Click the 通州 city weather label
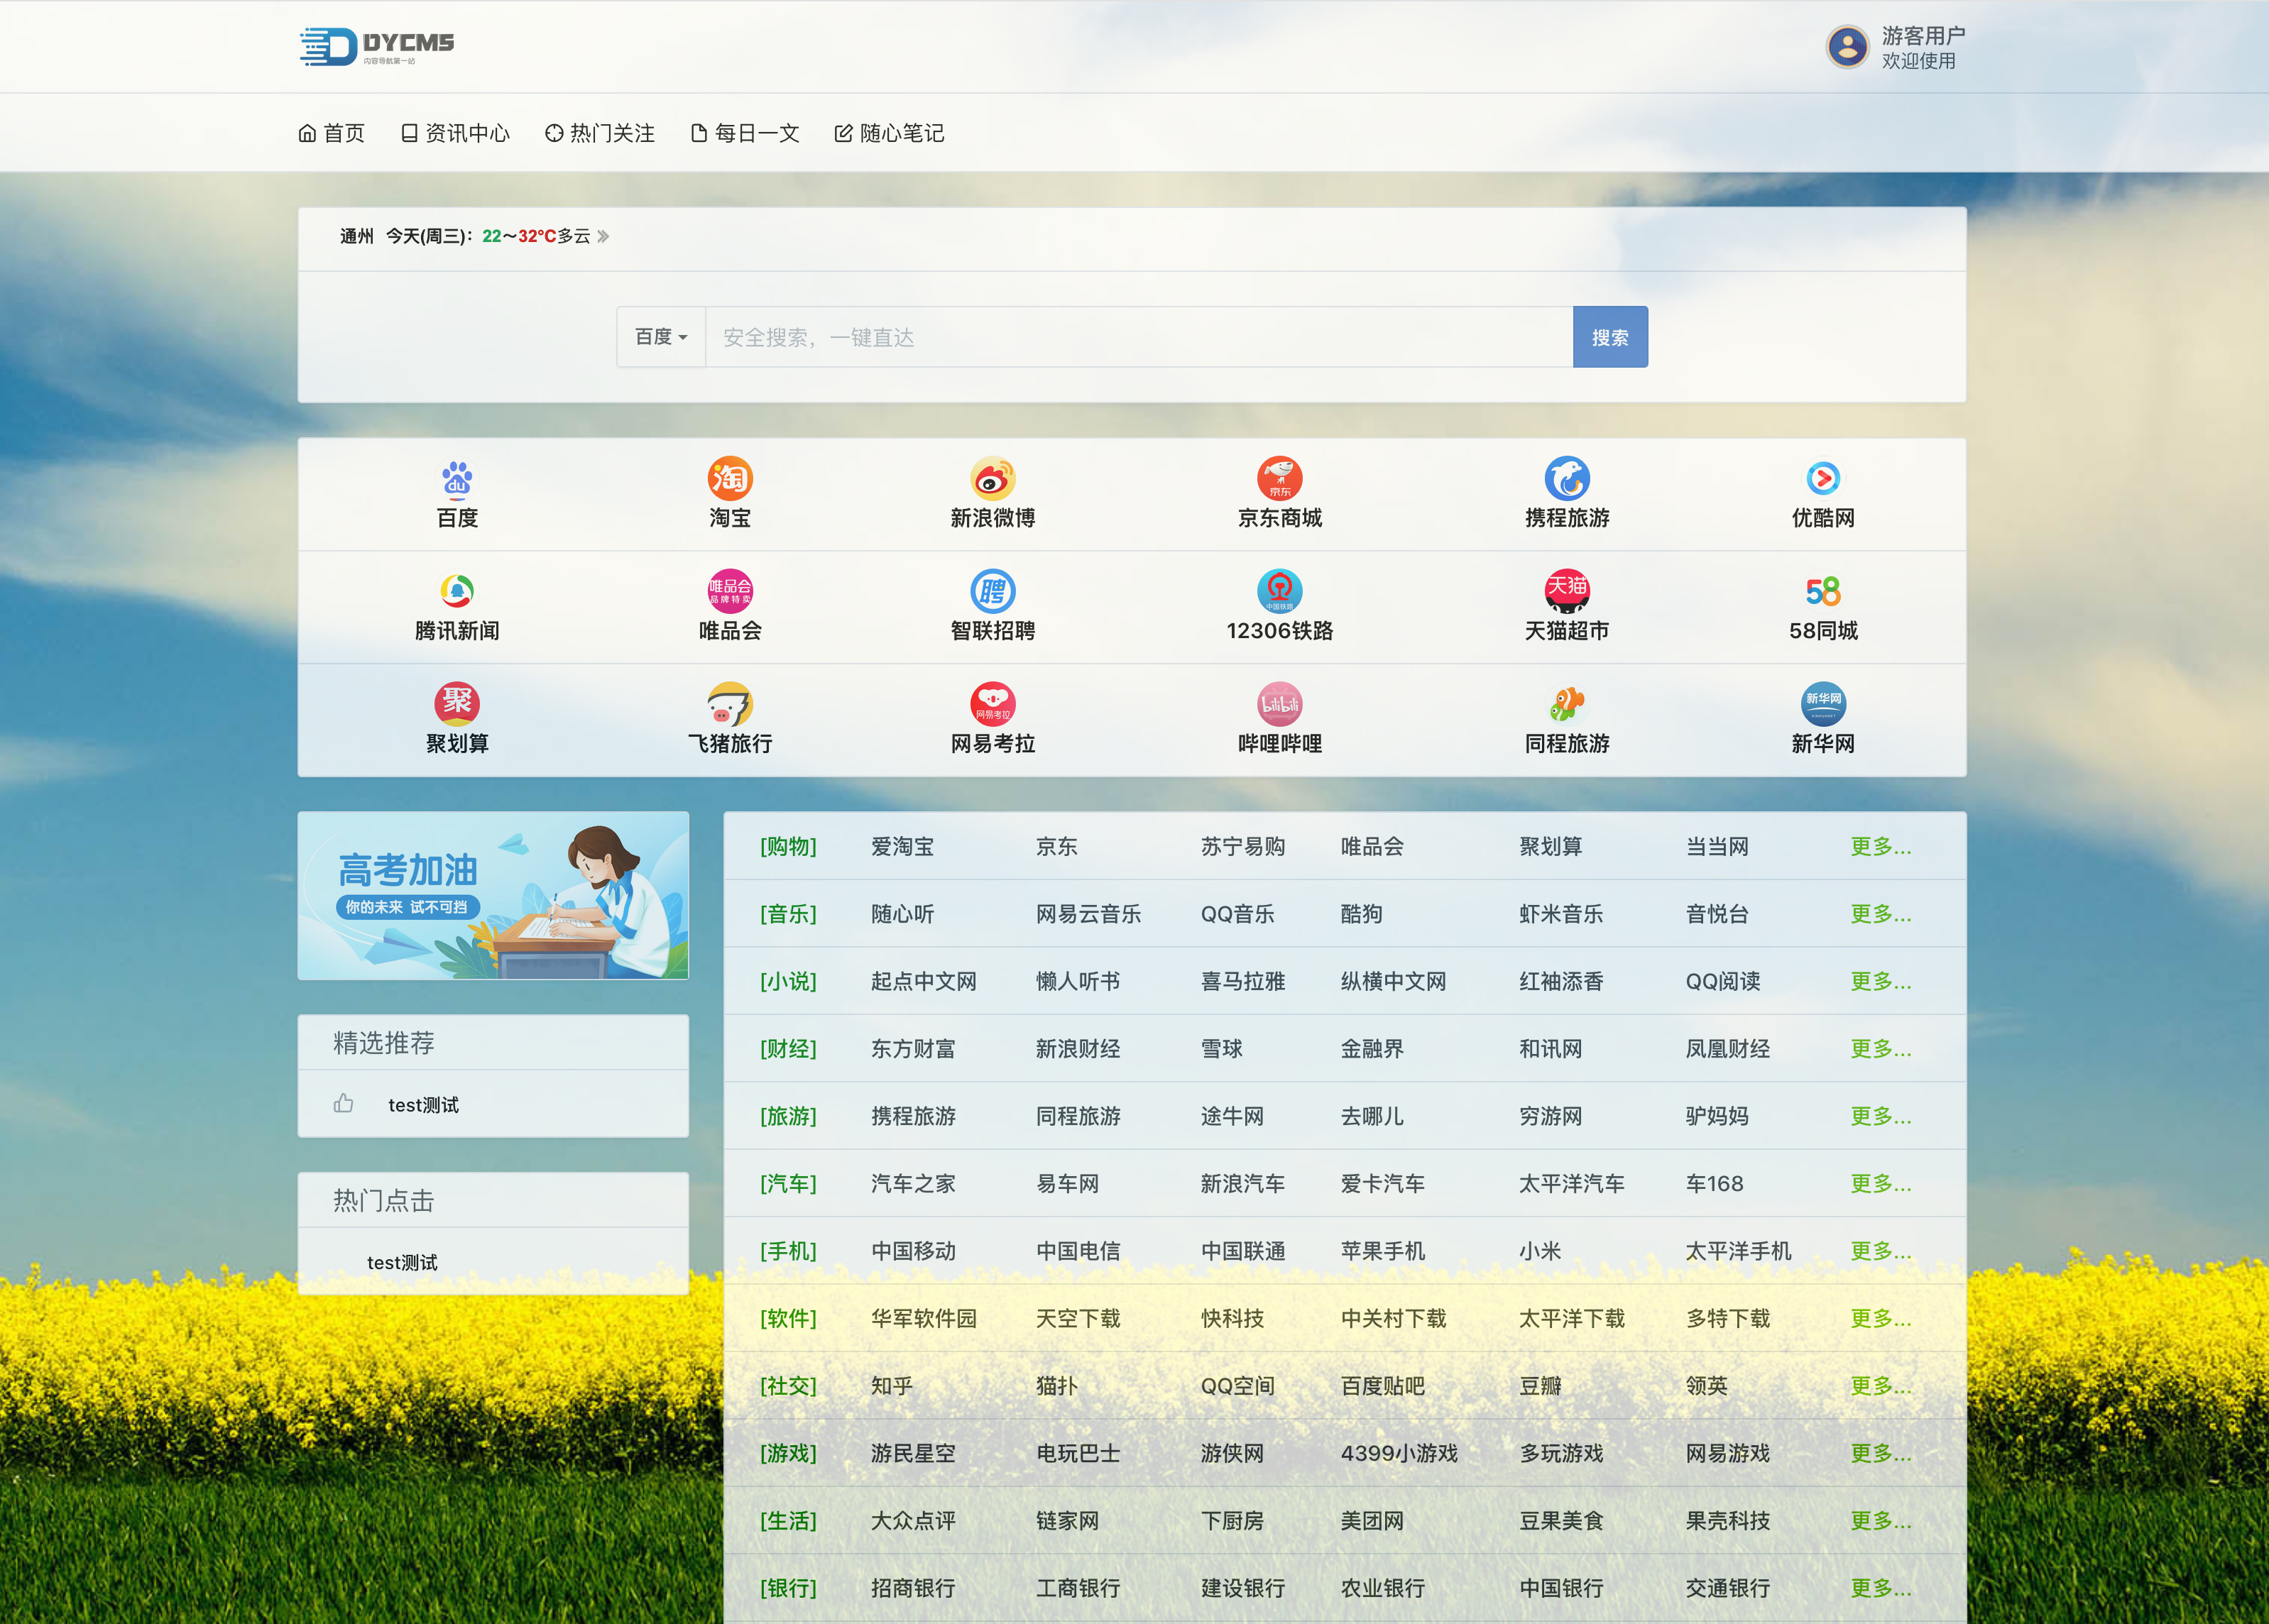 356,236
